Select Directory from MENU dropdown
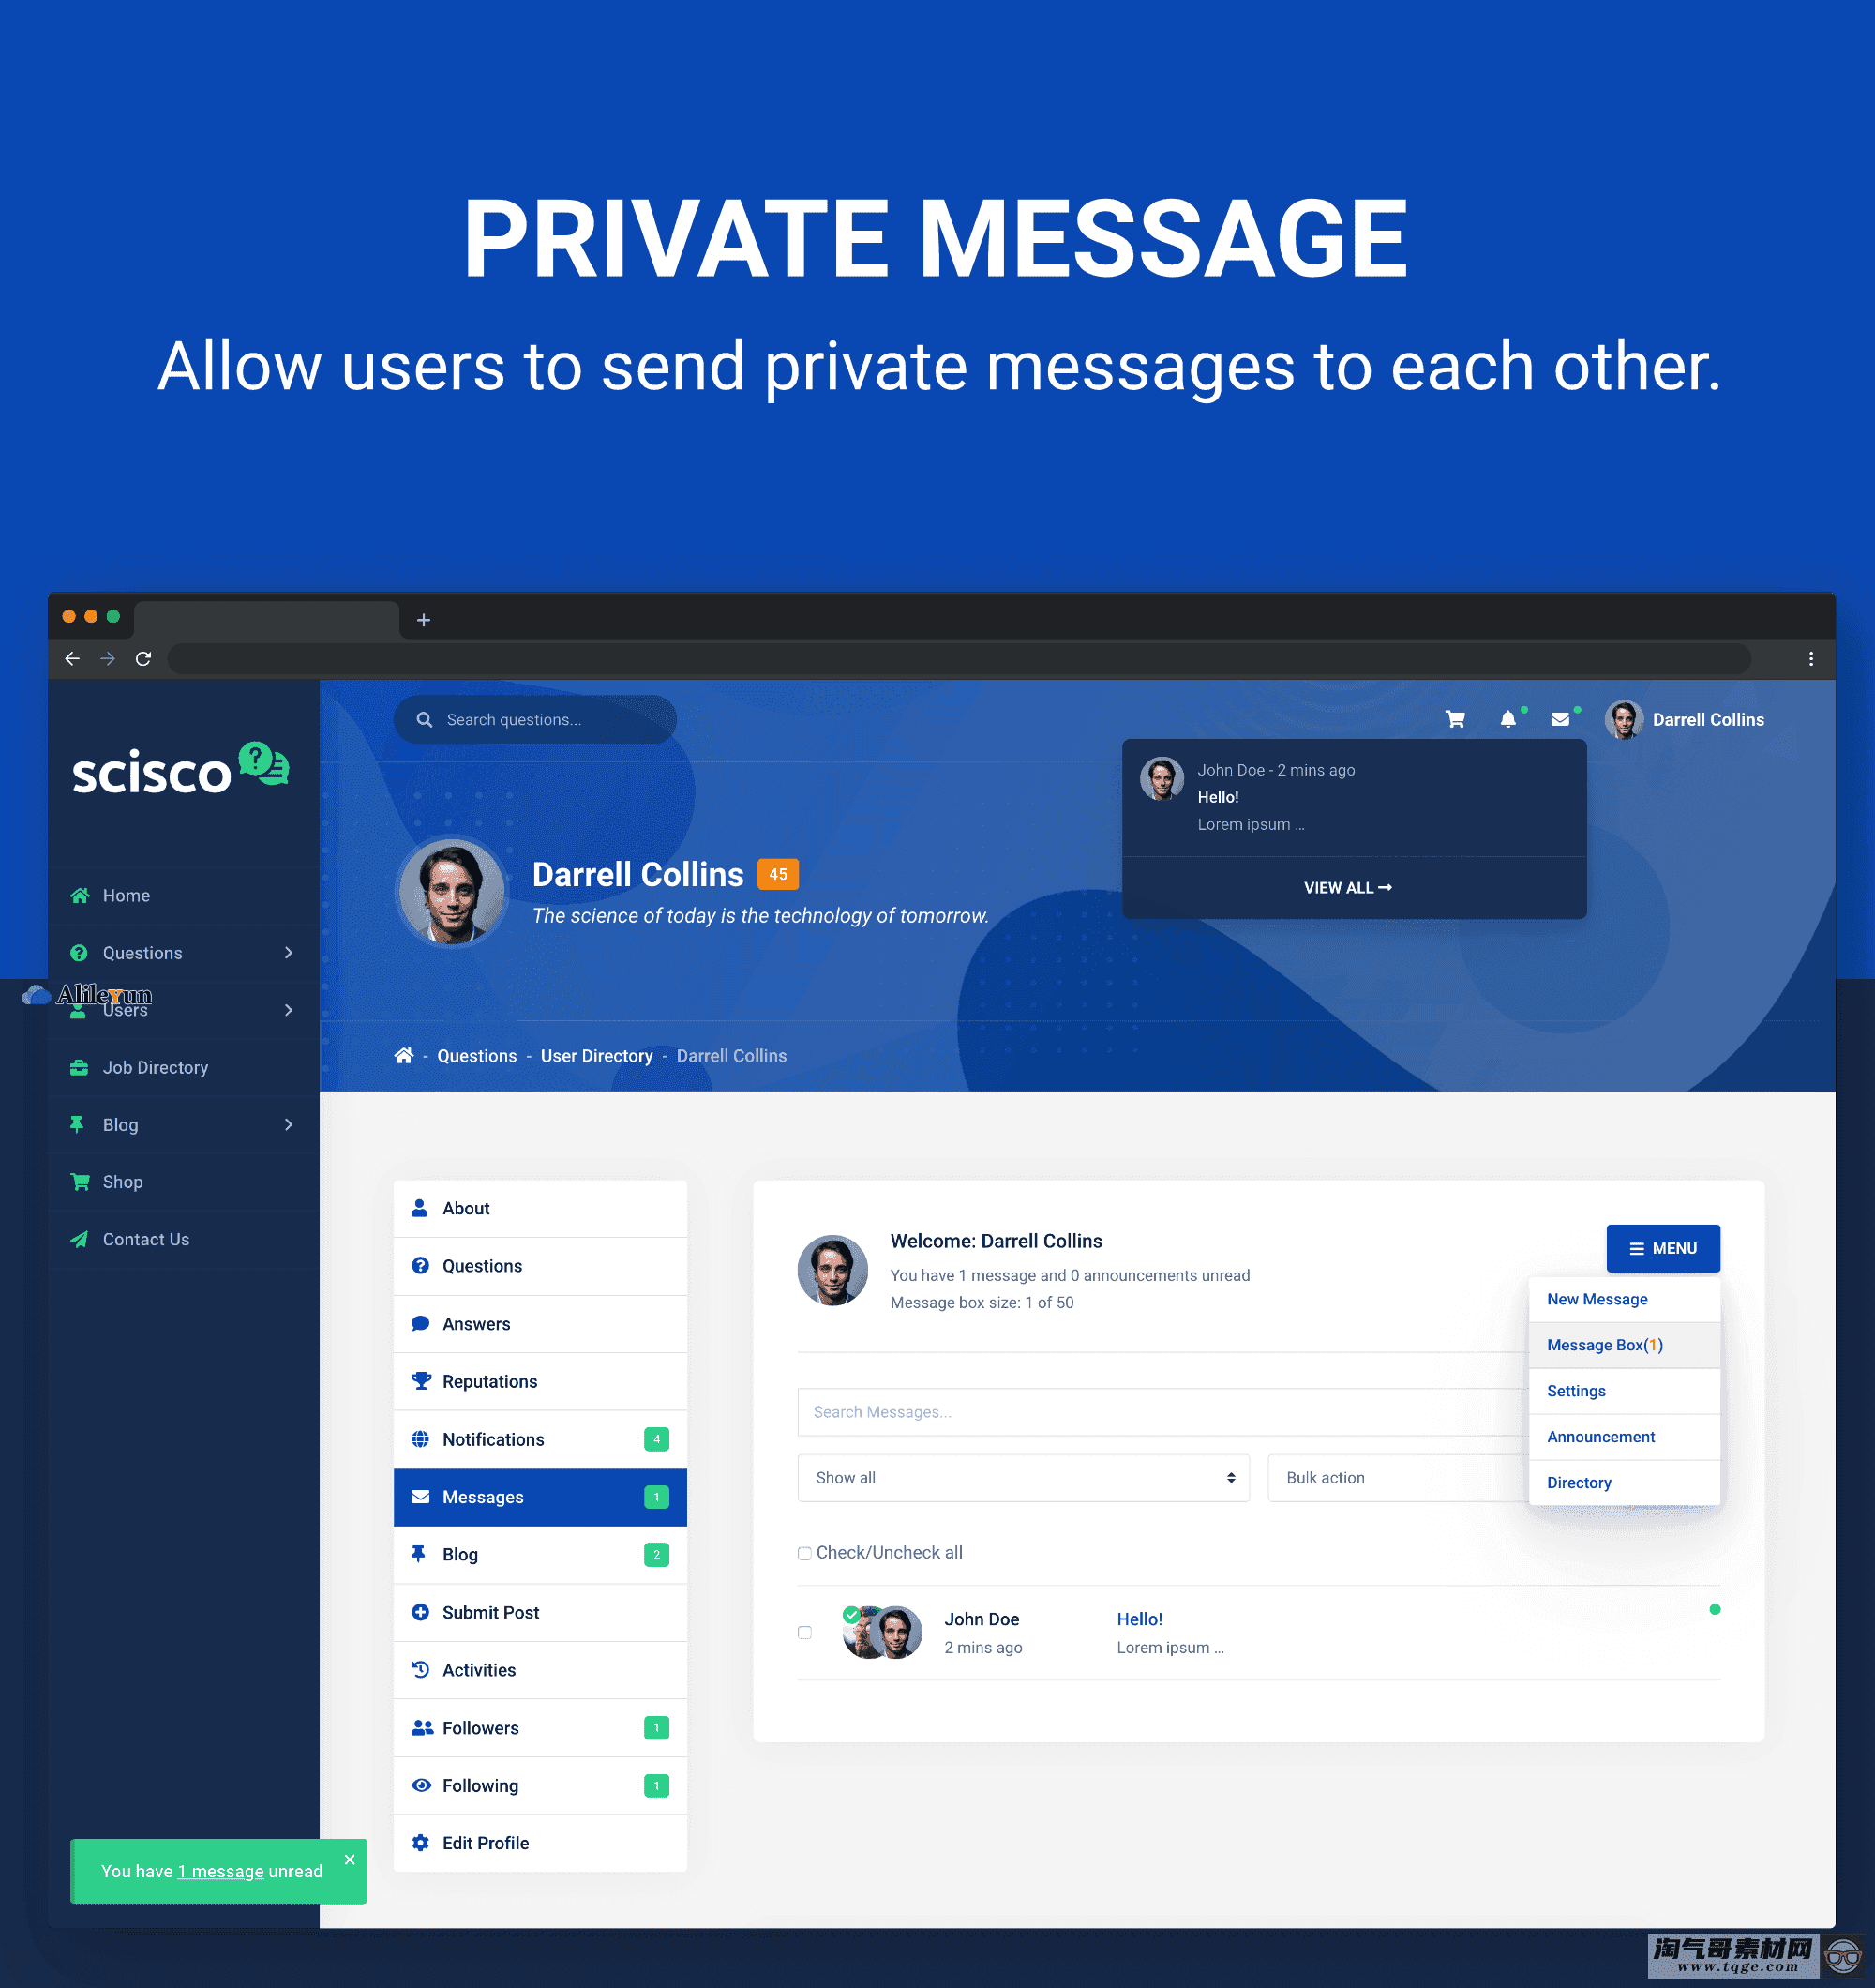 tap(1581, 1481)
